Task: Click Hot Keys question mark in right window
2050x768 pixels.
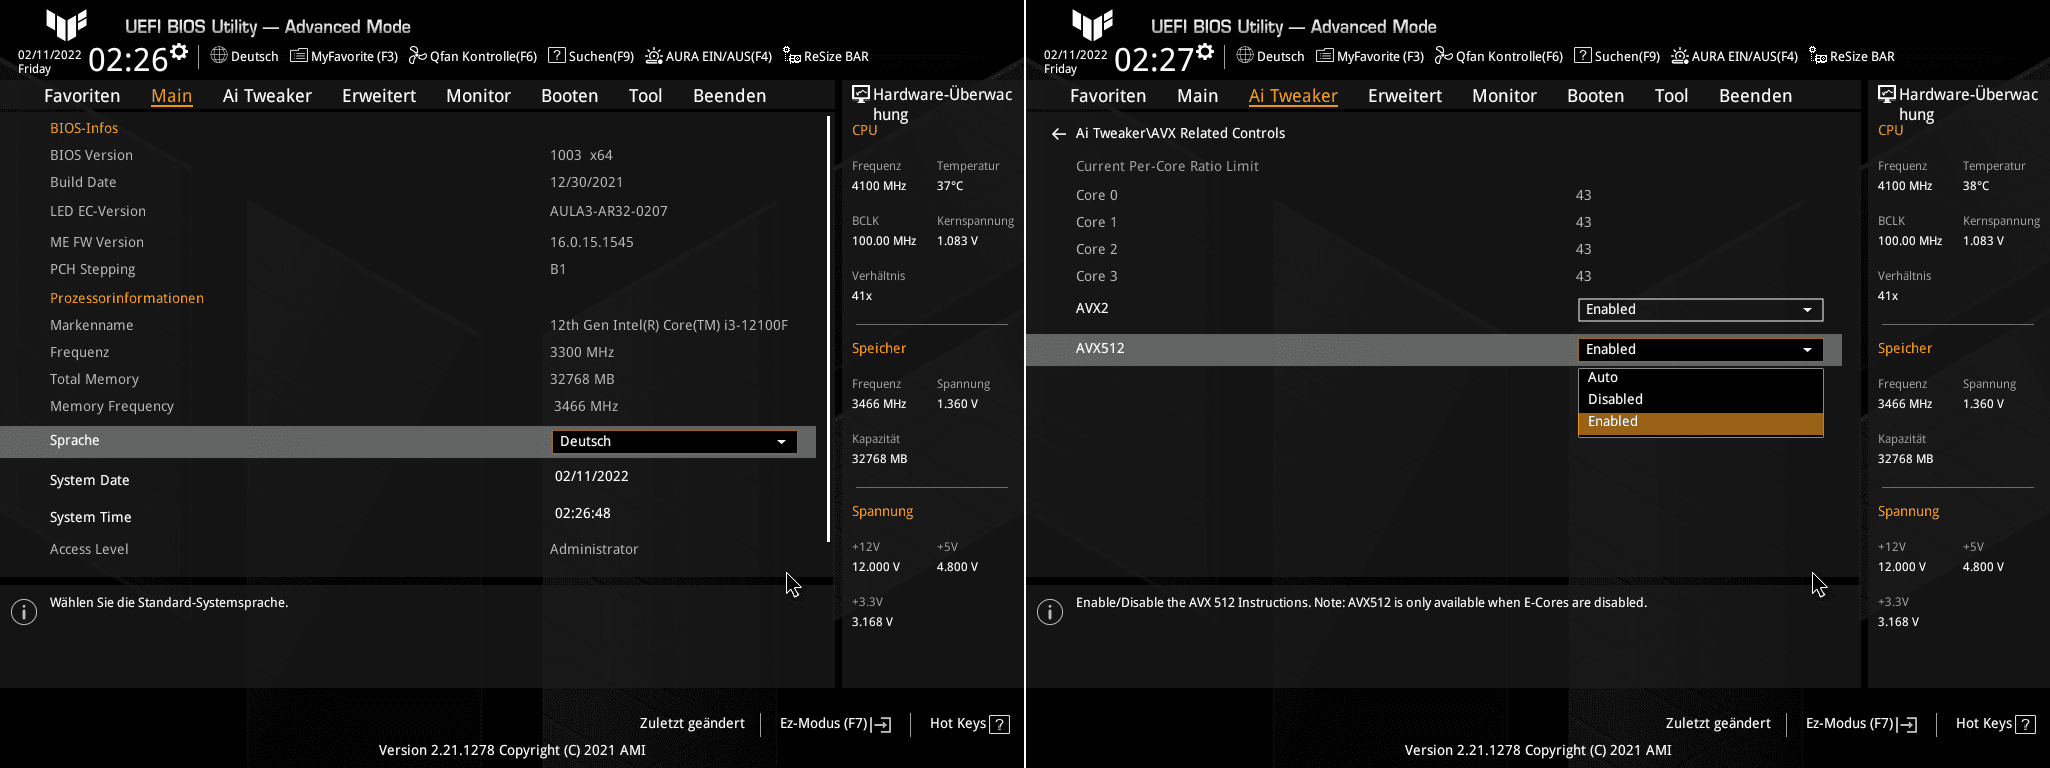Action: point(2025,724)
